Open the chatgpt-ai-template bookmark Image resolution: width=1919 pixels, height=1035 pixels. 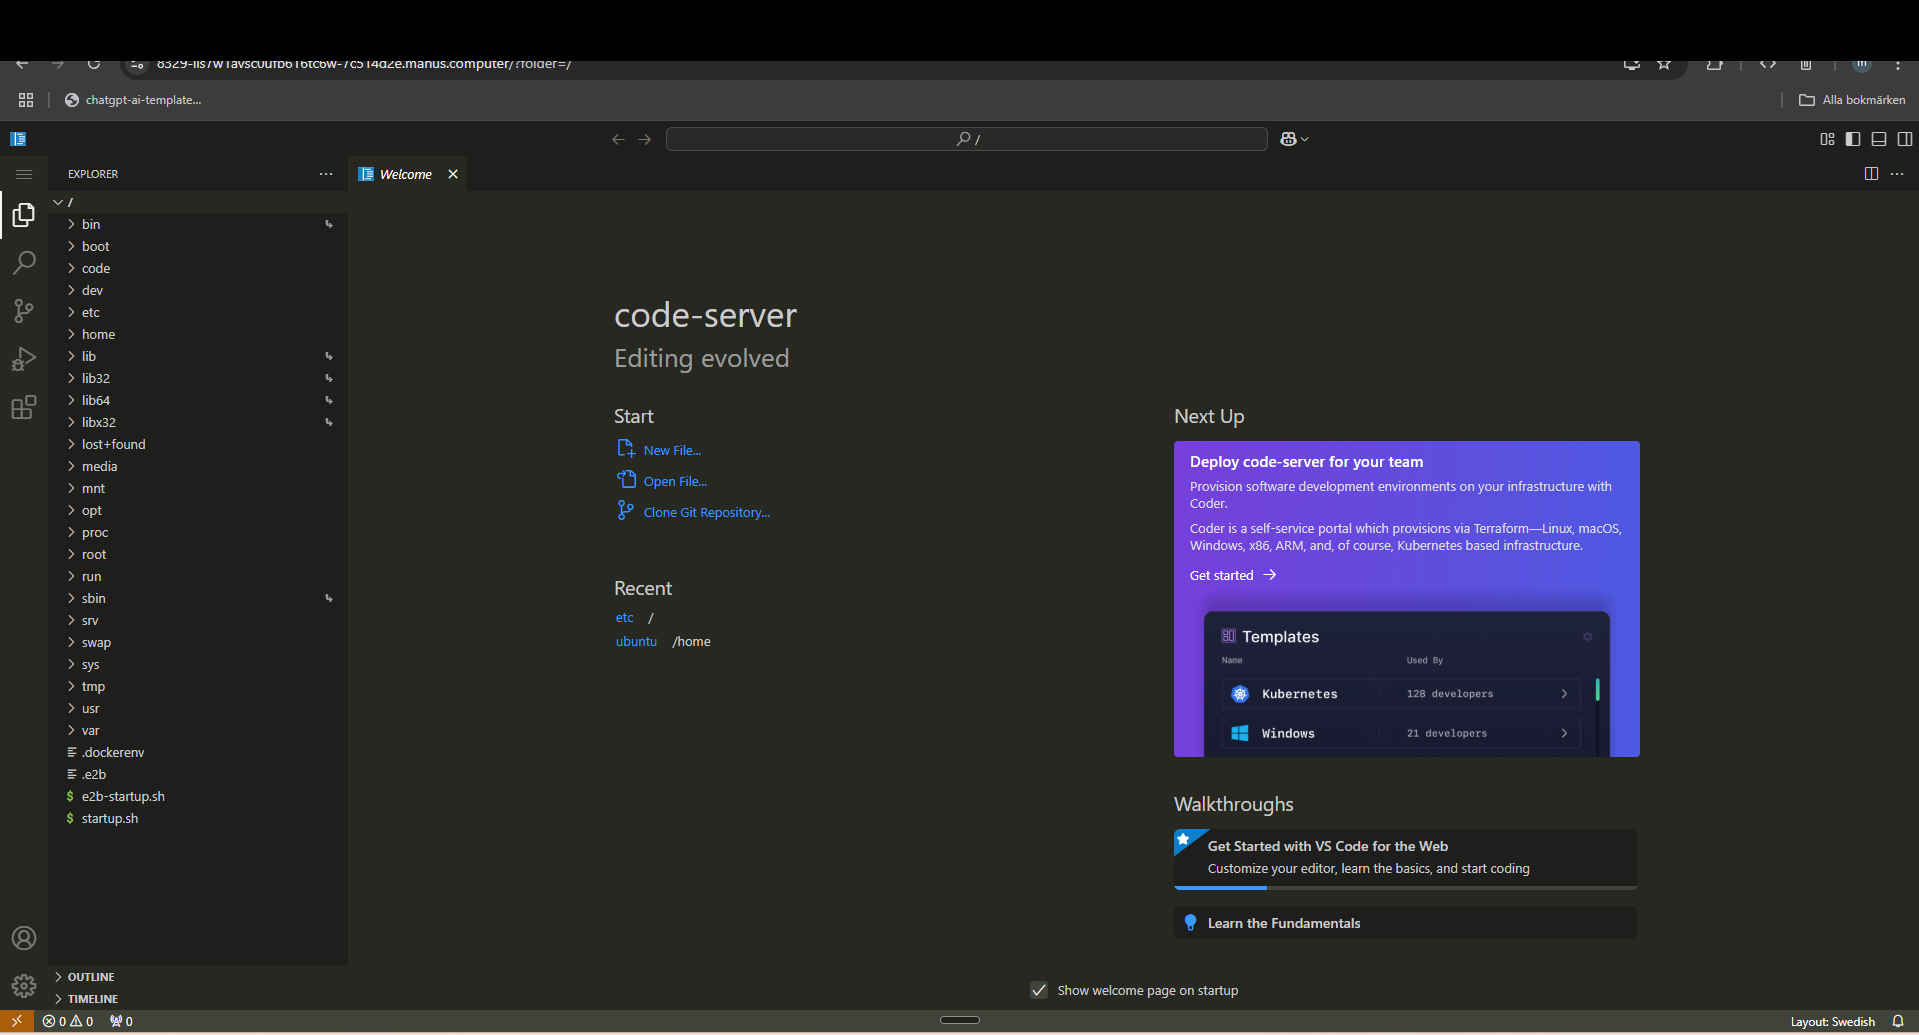pos(133,100)
